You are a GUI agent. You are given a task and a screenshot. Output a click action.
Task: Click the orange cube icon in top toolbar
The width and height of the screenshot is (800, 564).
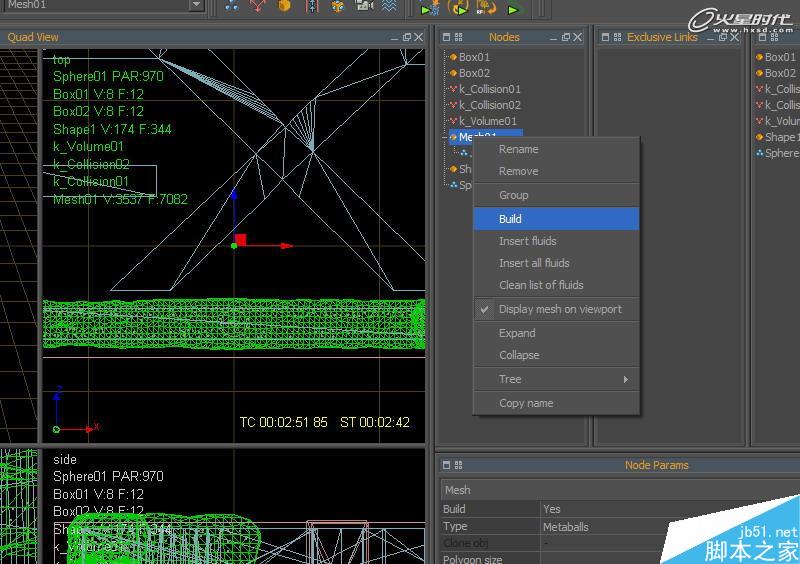(285, 7)
